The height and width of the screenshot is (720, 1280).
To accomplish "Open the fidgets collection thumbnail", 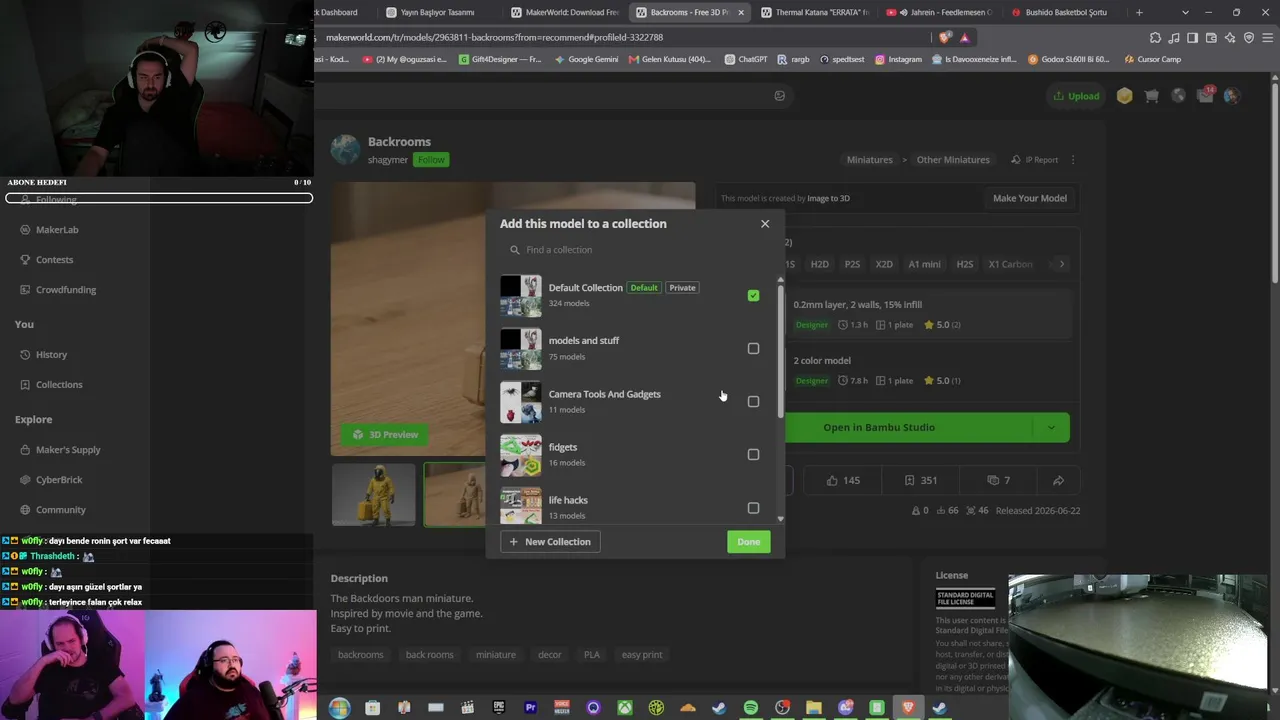I will [521, 455].
